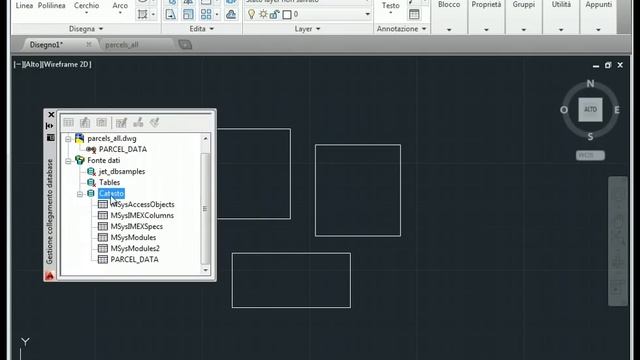Close the Disegno1* tab
640x360 pixels.
point(89,44)
